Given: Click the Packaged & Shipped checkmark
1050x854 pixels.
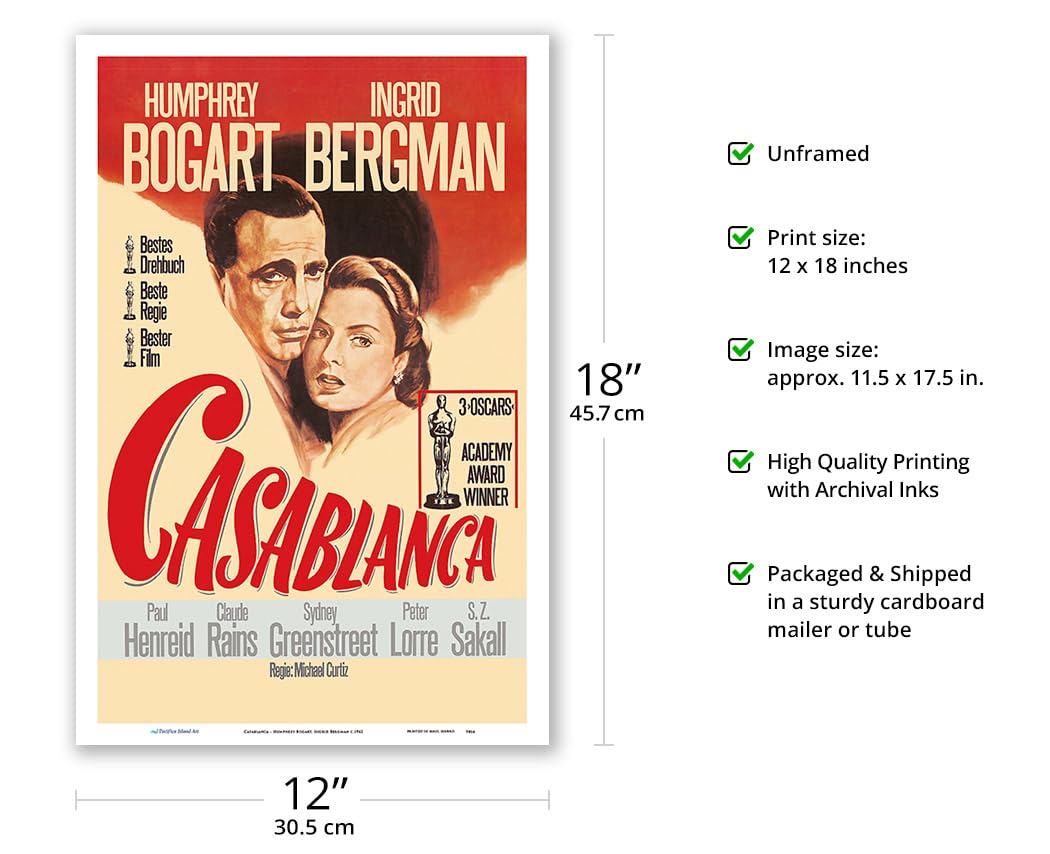Looking at the screenshot, I should click(x=740, y=573).
